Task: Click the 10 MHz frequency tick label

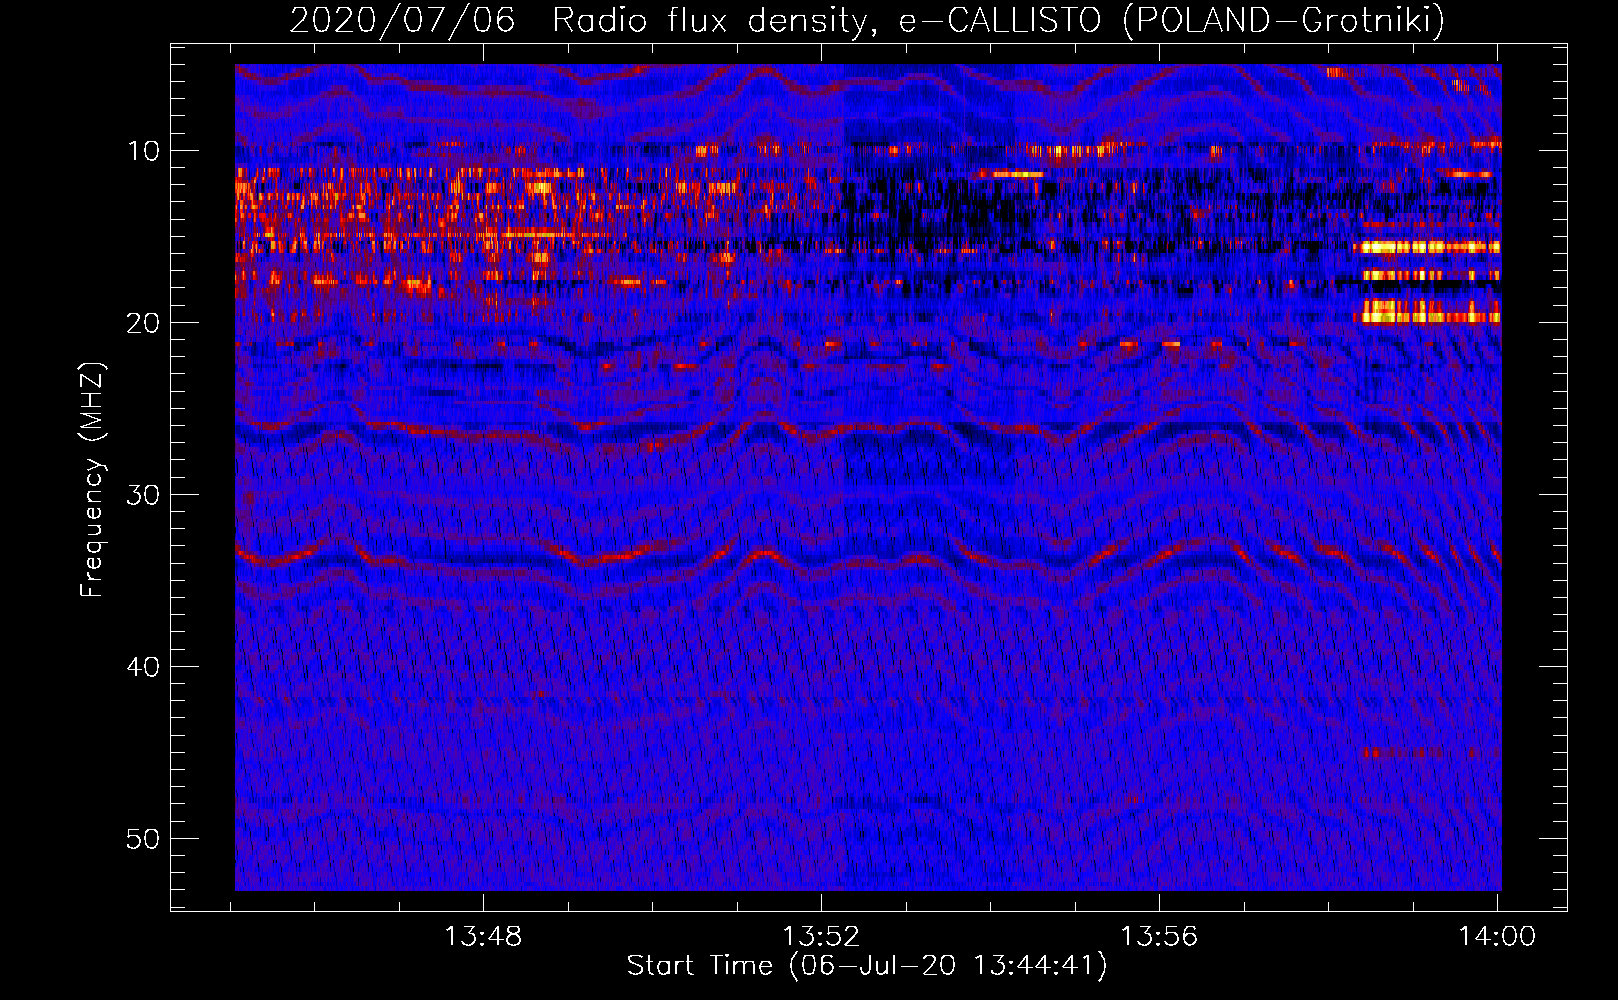Action: coord(144,151)
